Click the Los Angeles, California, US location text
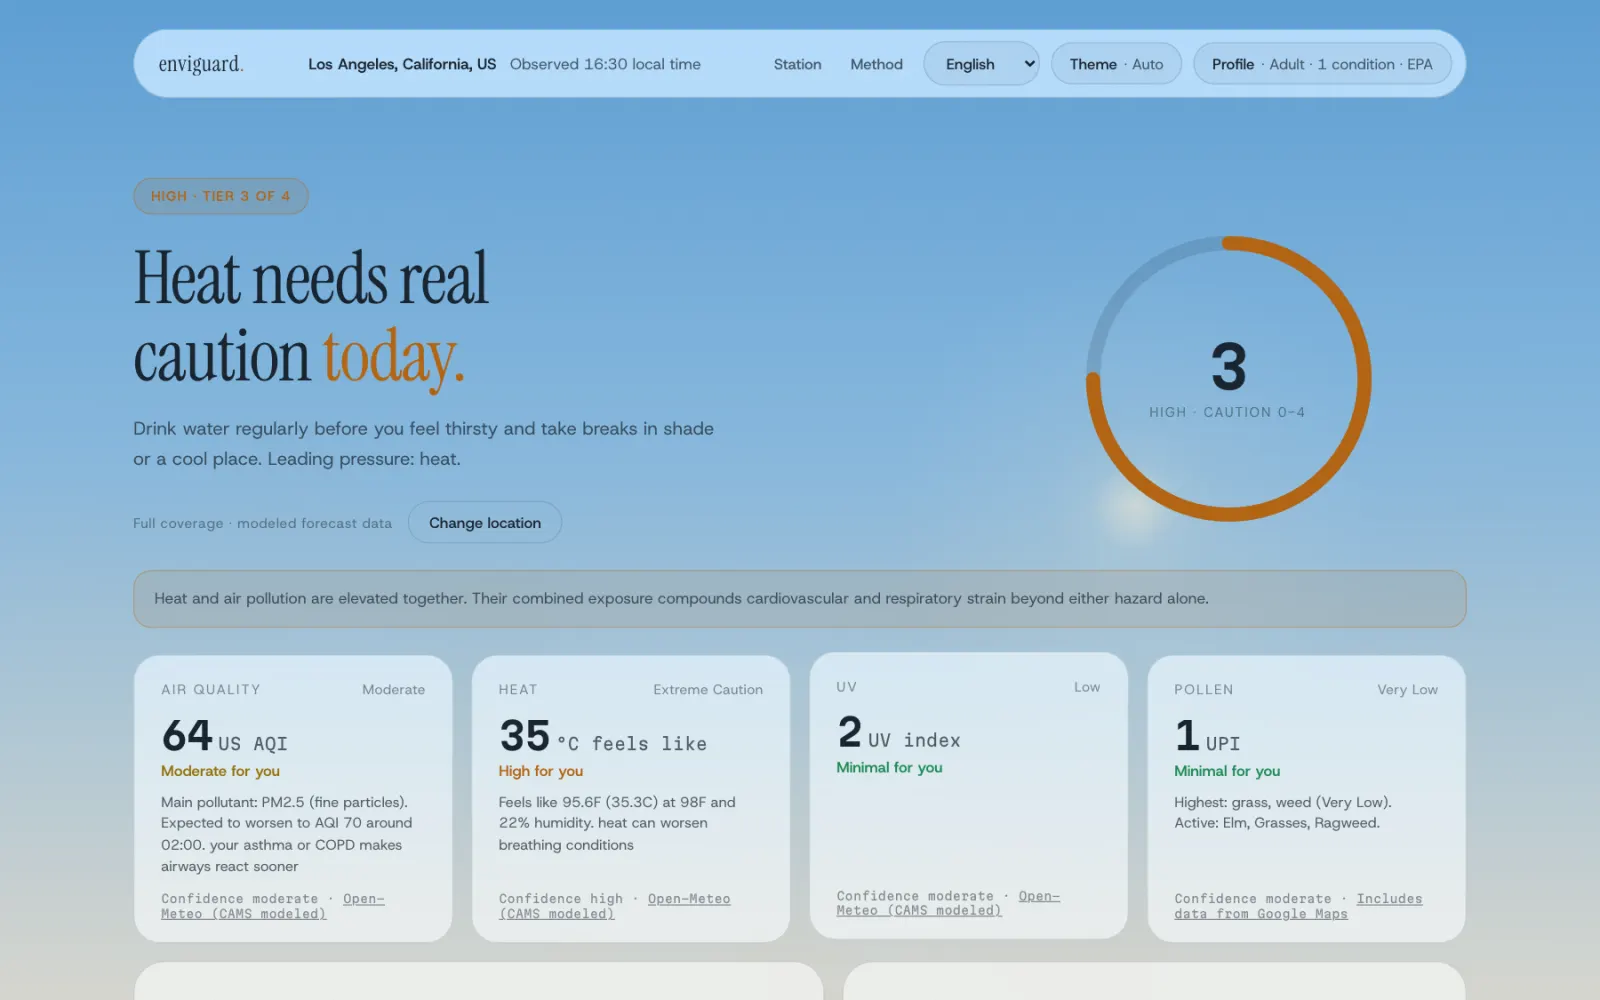Screen dimensions: 1600x1000 pos(402,64)
